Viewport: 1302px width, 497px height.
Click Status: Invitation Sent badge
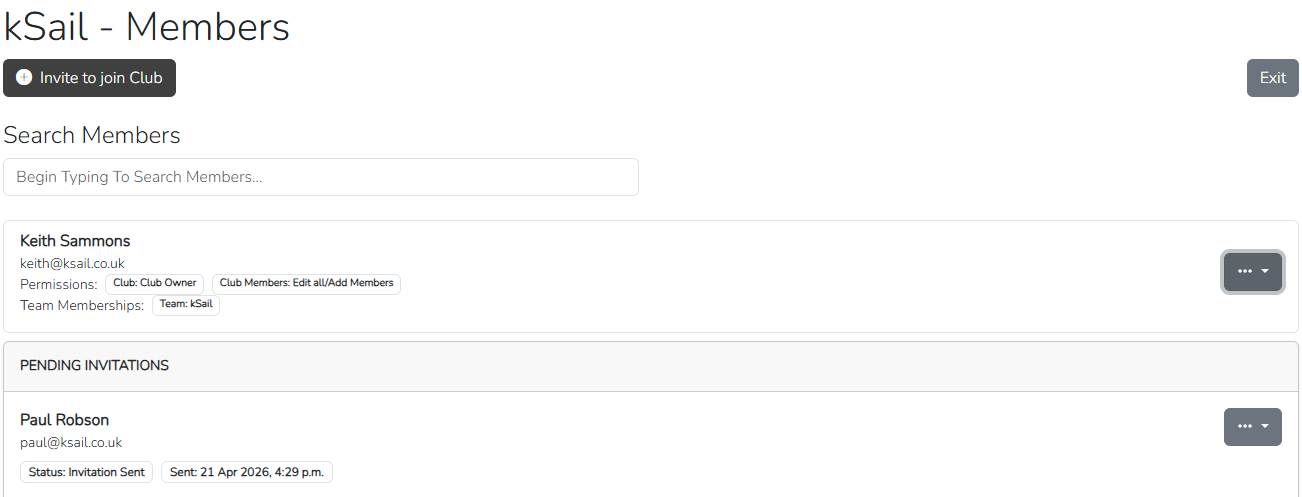click(x=86, y=472)
